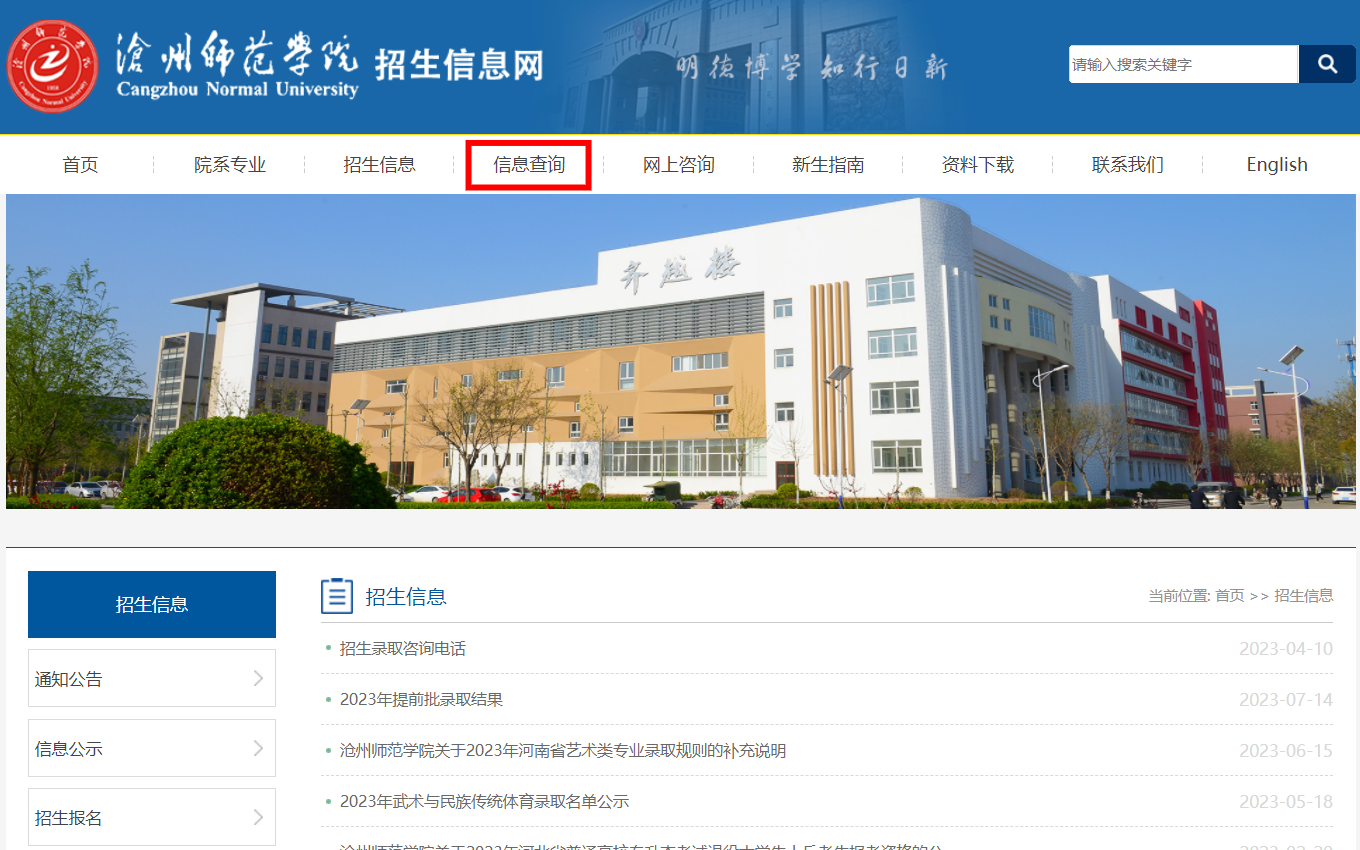Viewport: 1360px width, 850px height.
Task: Open the 网上咨询 navigation item
Action: click(x=678, y=165)
